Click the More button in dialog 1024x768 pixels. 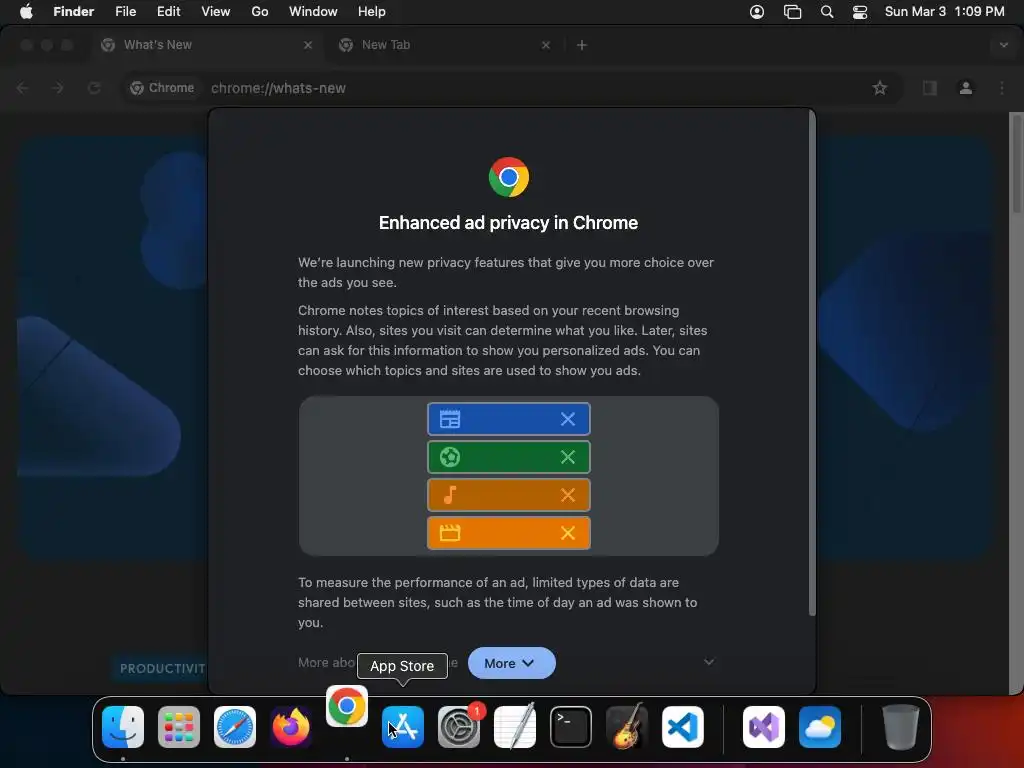pyautogui.click(x=511, y=663)
